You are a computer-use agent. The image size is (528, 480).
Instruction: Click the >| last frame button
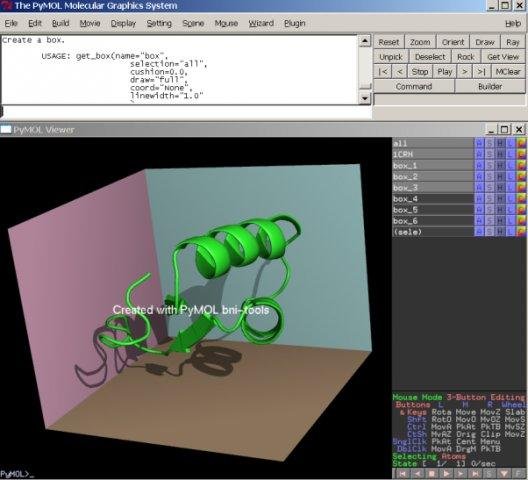click(x=482, y=71)
